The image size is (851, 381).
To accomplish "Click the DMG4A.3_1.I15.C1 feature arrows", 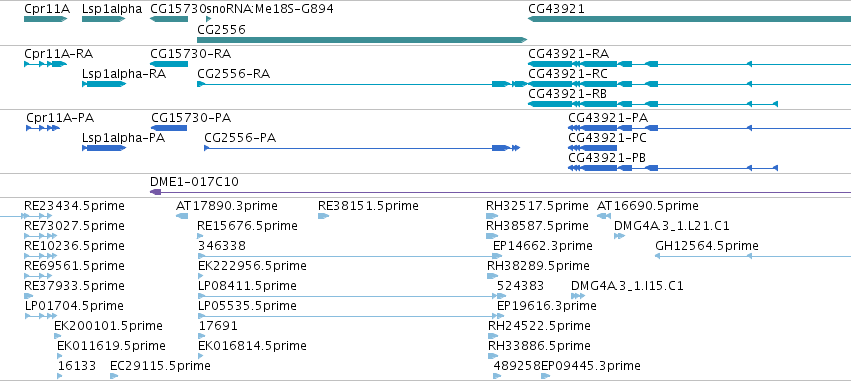I will coord(578,296).
